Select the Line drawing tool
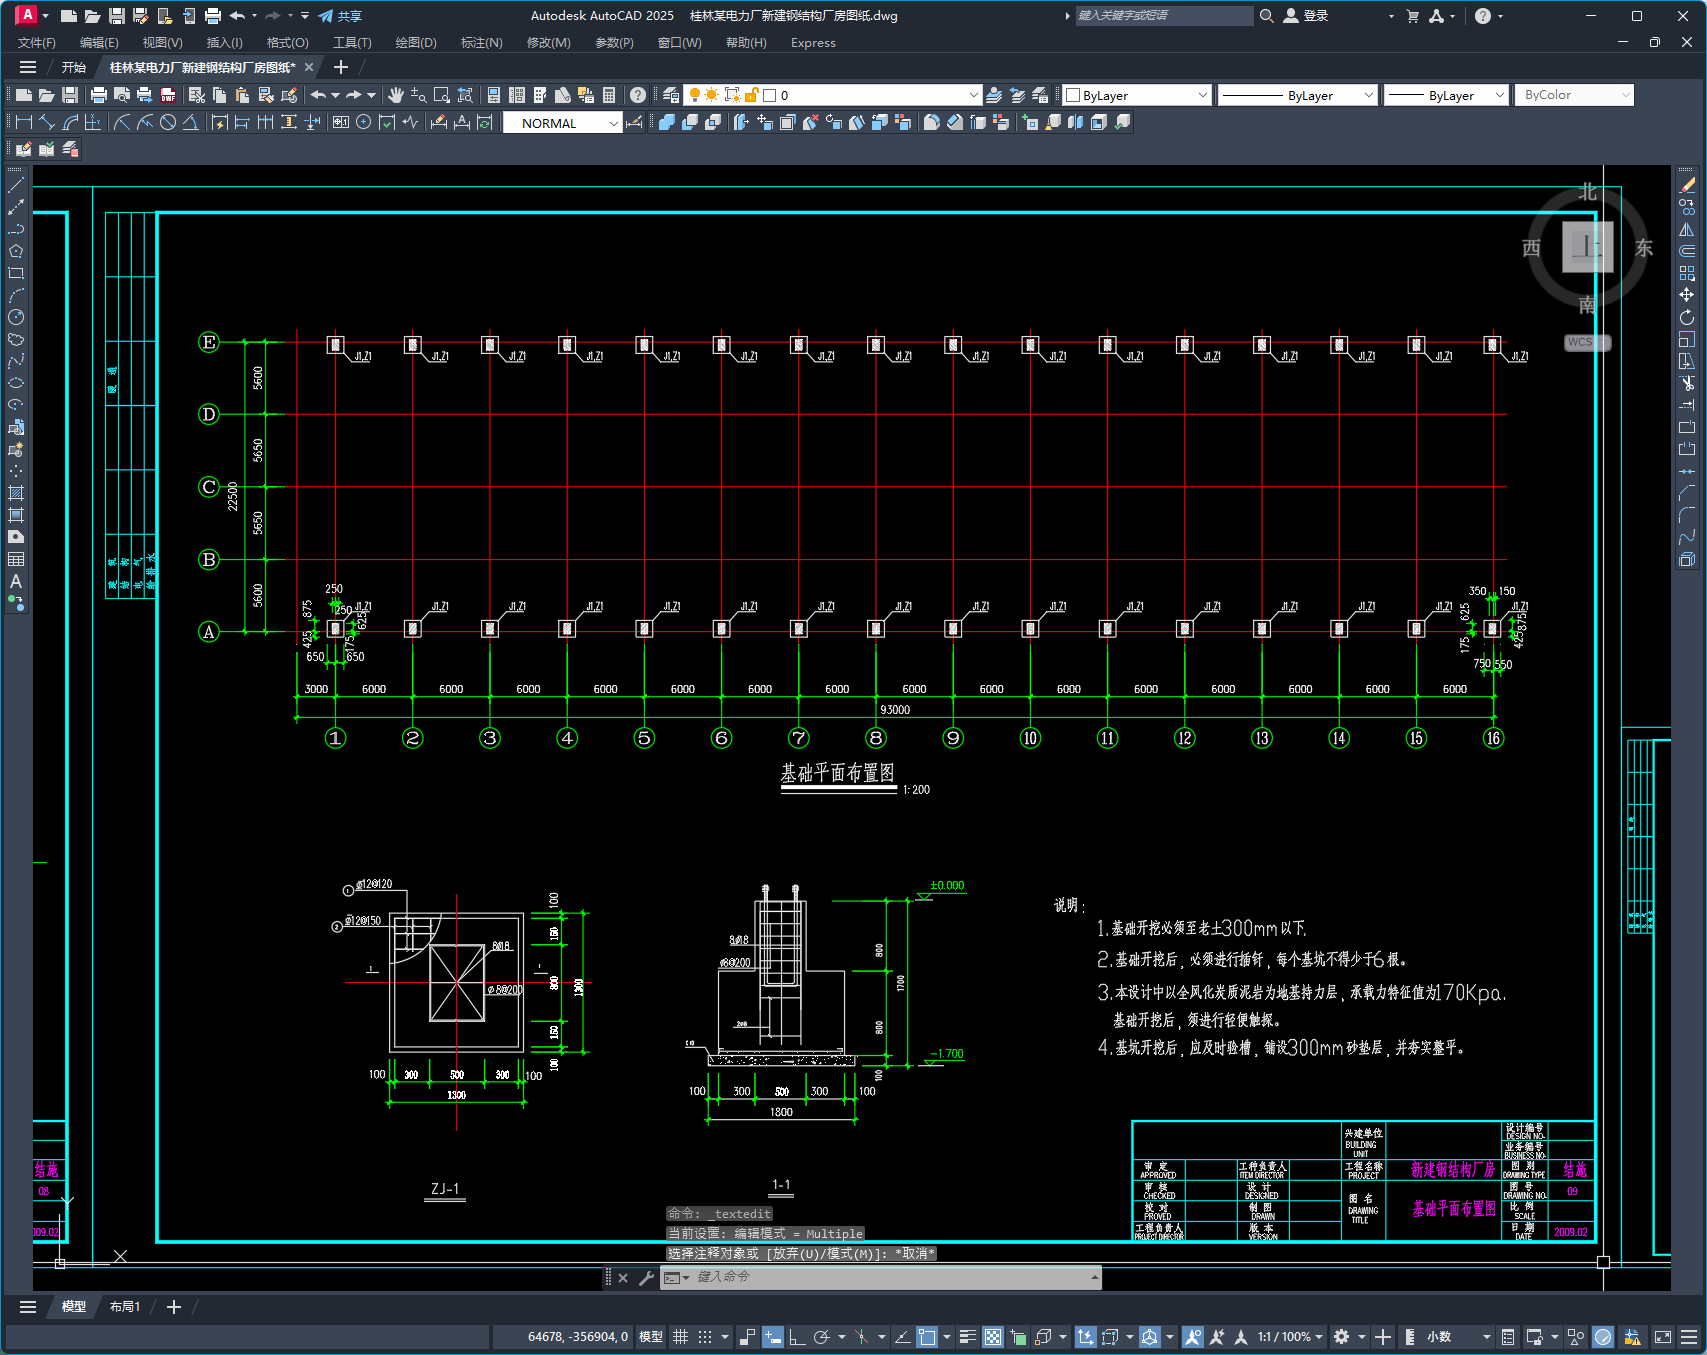This screenshot has height=1355, width=1707. click(16, 185)
